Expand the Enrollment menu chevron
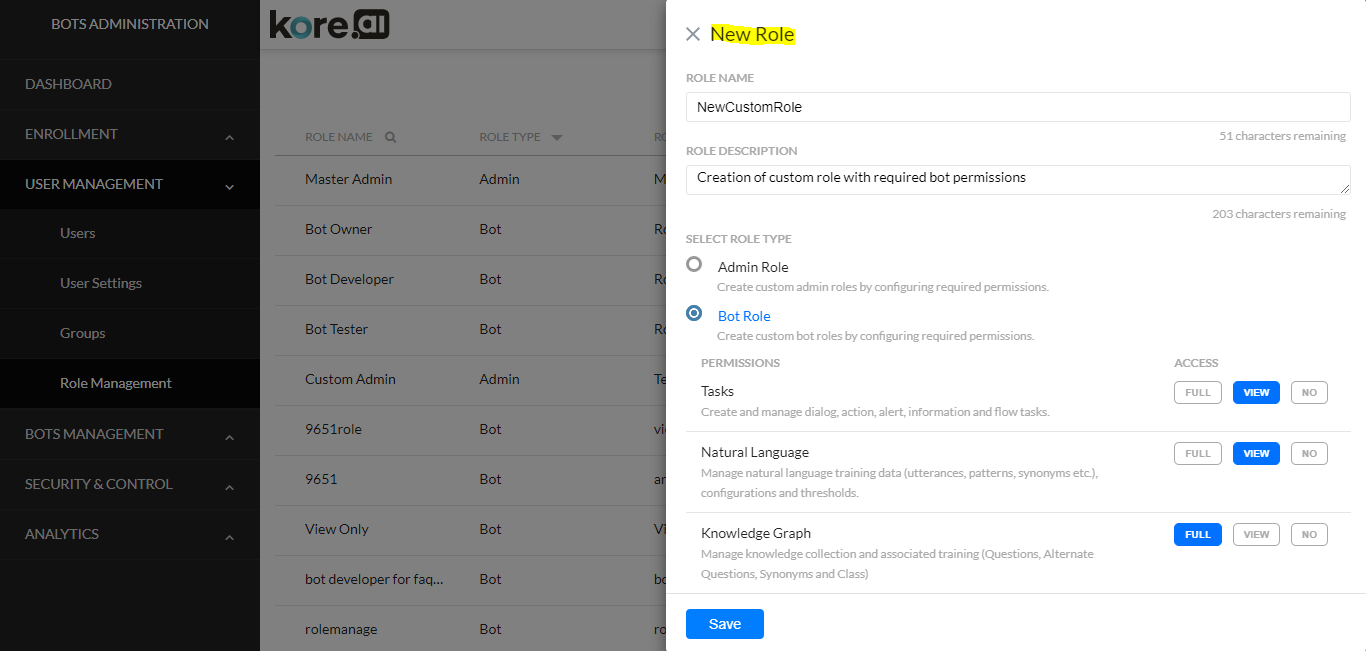1366x651 pixels. 230,137
